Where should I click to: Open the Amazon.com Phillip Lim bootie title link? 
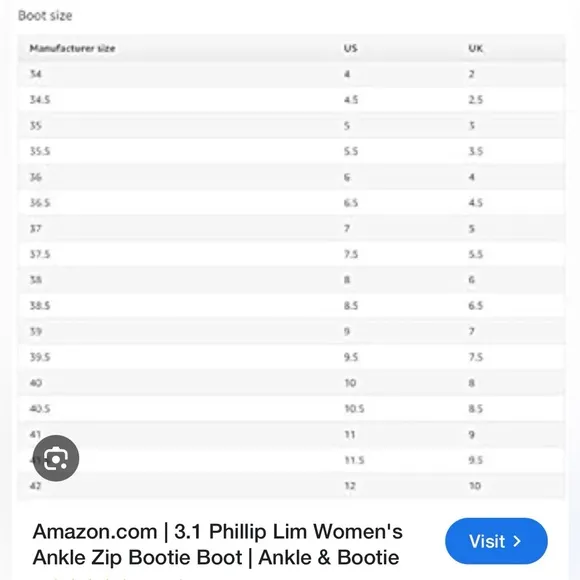coord(218,544)
